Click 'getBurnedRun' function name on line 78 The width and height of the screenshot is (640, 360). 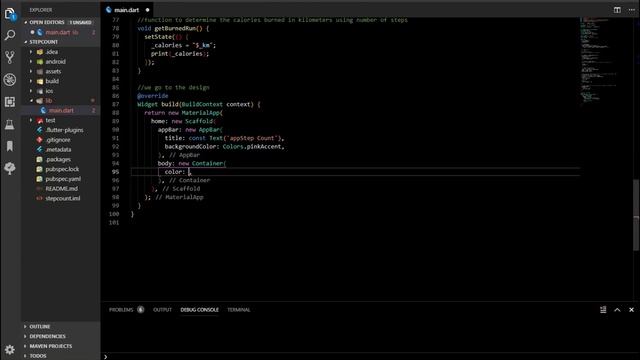coord(176,29)
